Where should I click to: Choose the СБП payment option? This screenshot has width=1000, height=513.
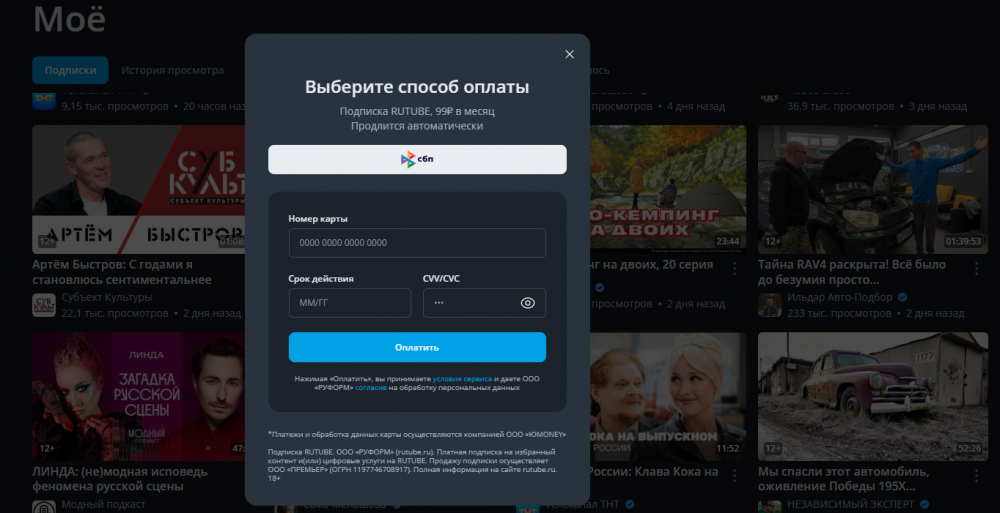(417, 159)
